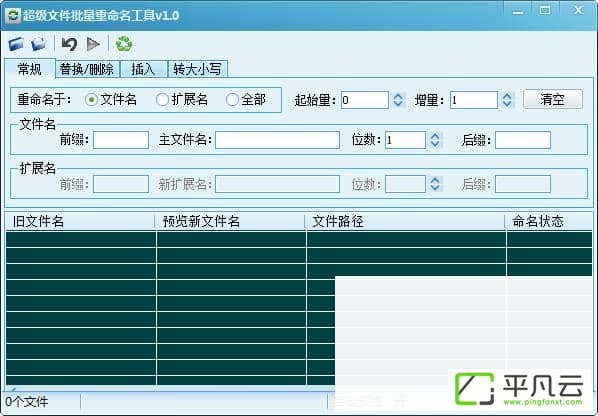598x416 pixels.
Task: Click the add folder icon in toolbar
Action: 39,44
